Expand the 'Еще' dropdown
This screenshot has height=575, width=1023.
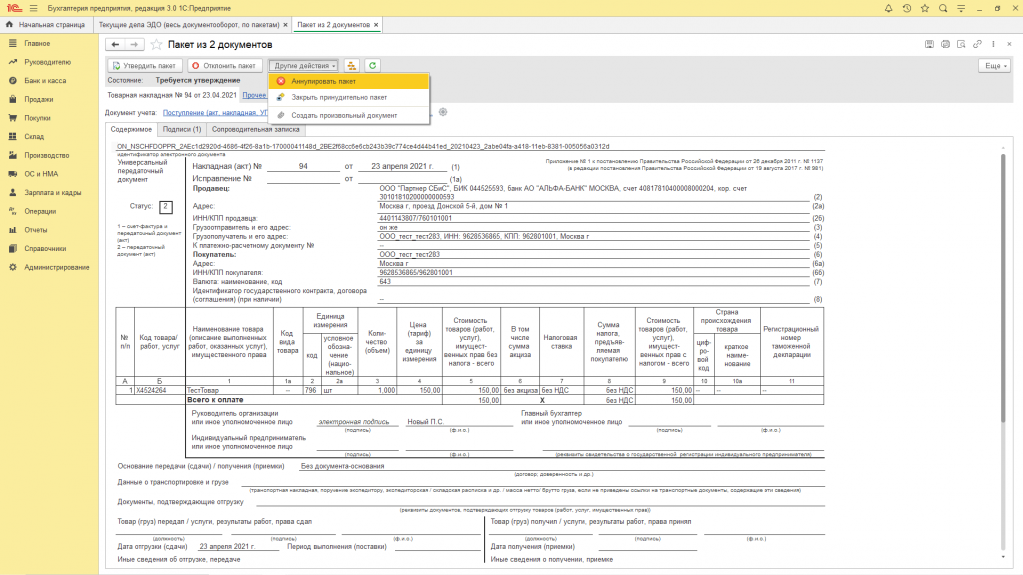click(993, 65)
